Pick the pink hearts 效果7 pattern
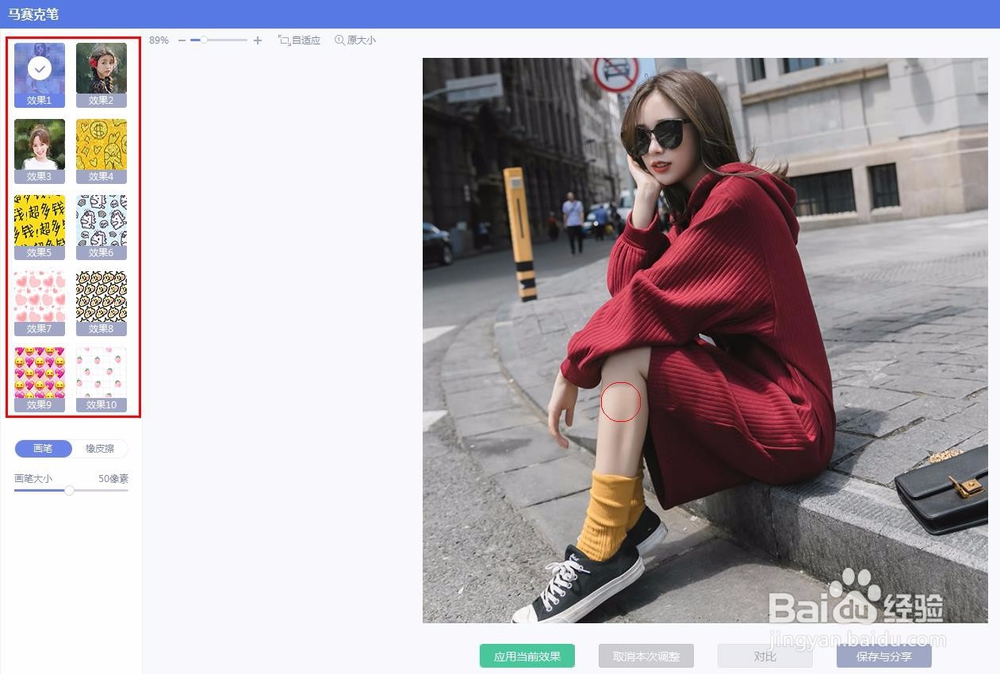The width and height of the screenshot is (1000, 674). (x=40, y=303)
